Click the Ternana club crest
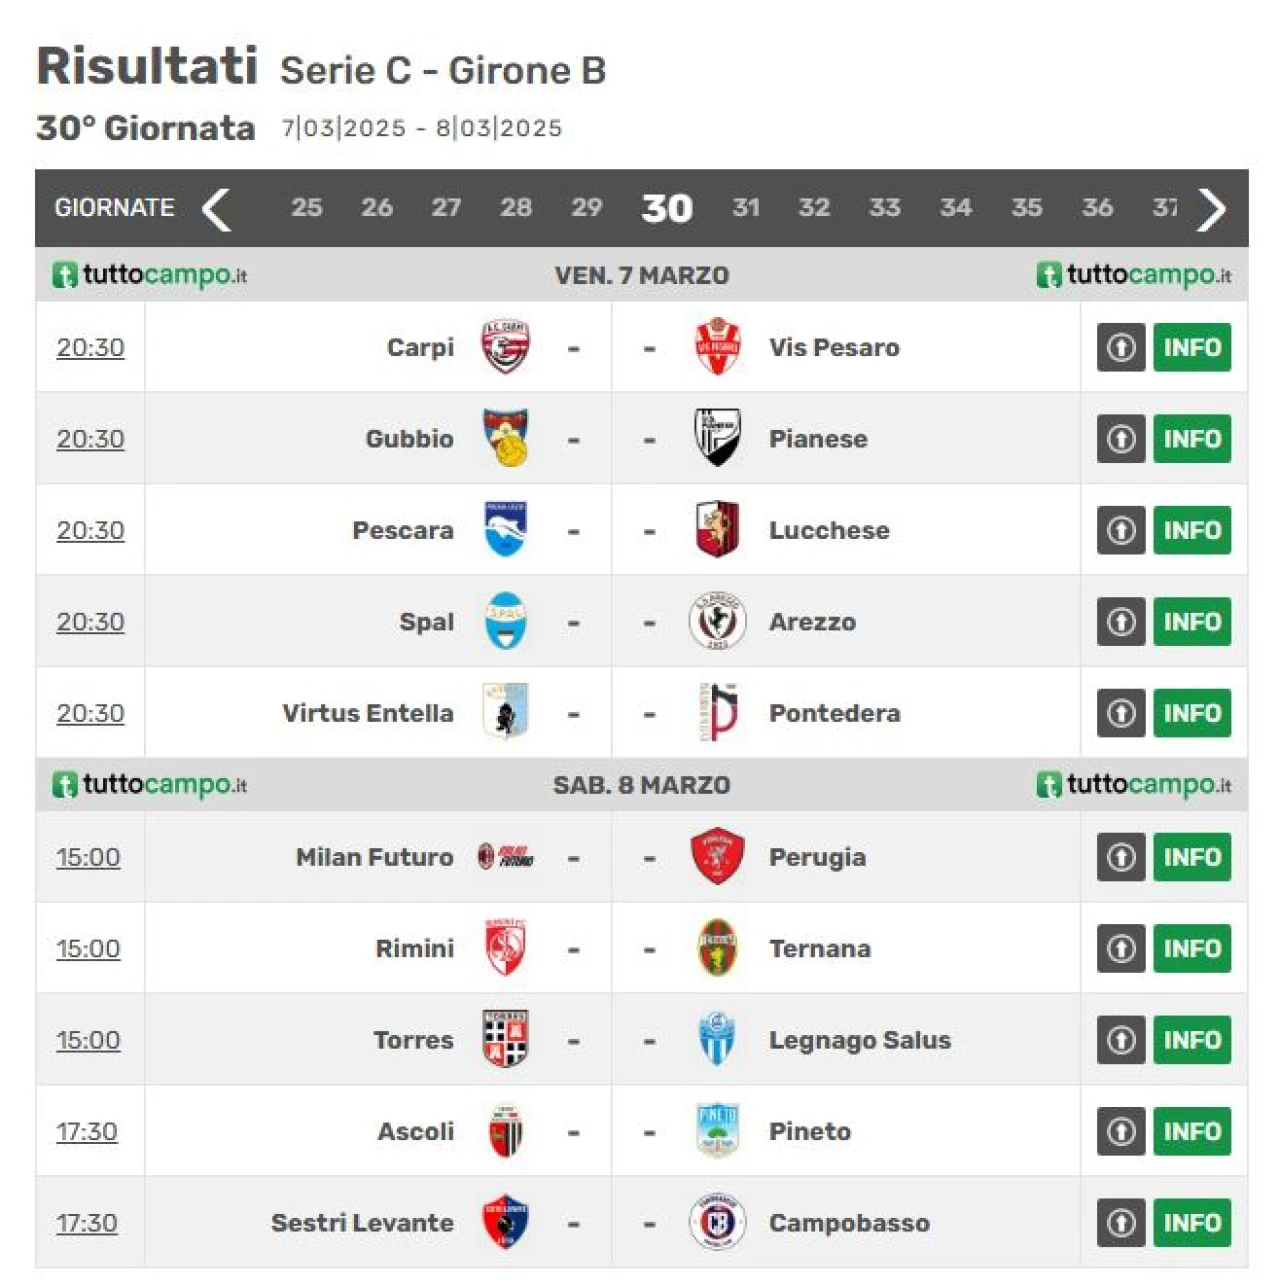The image size is (1280, 1286). (717, 948)
